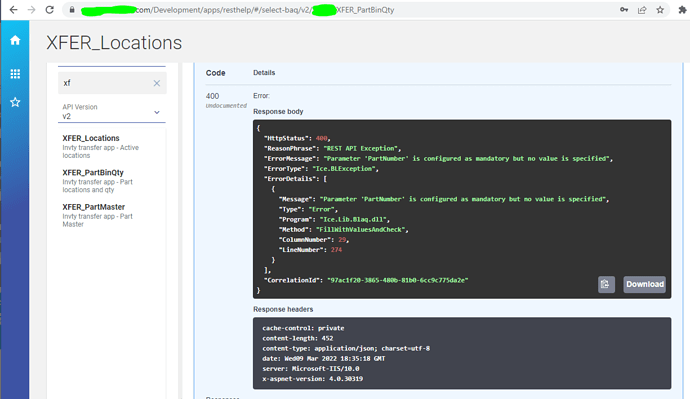Open the apps grid icon

pyautogui.click(x=15, y=74)
